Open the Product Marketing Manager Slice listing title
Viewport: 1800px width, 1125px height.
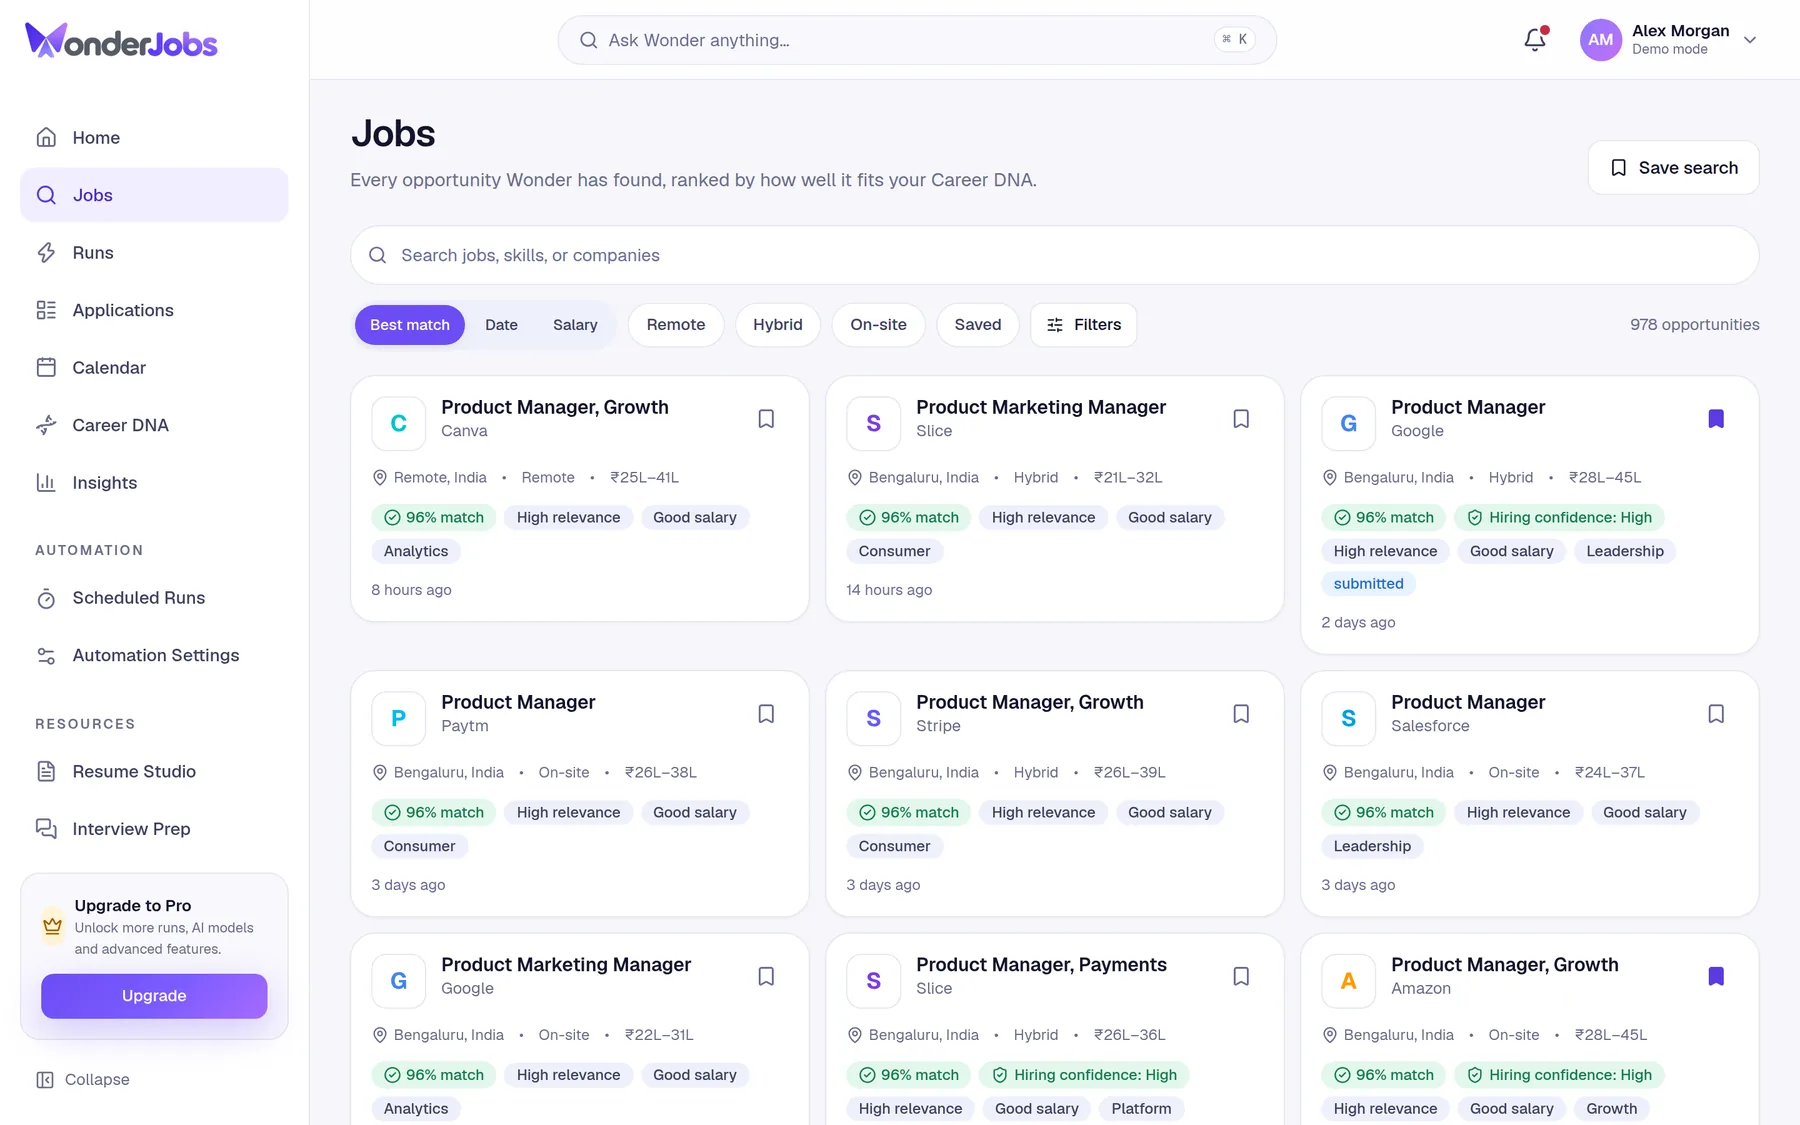1041,407
